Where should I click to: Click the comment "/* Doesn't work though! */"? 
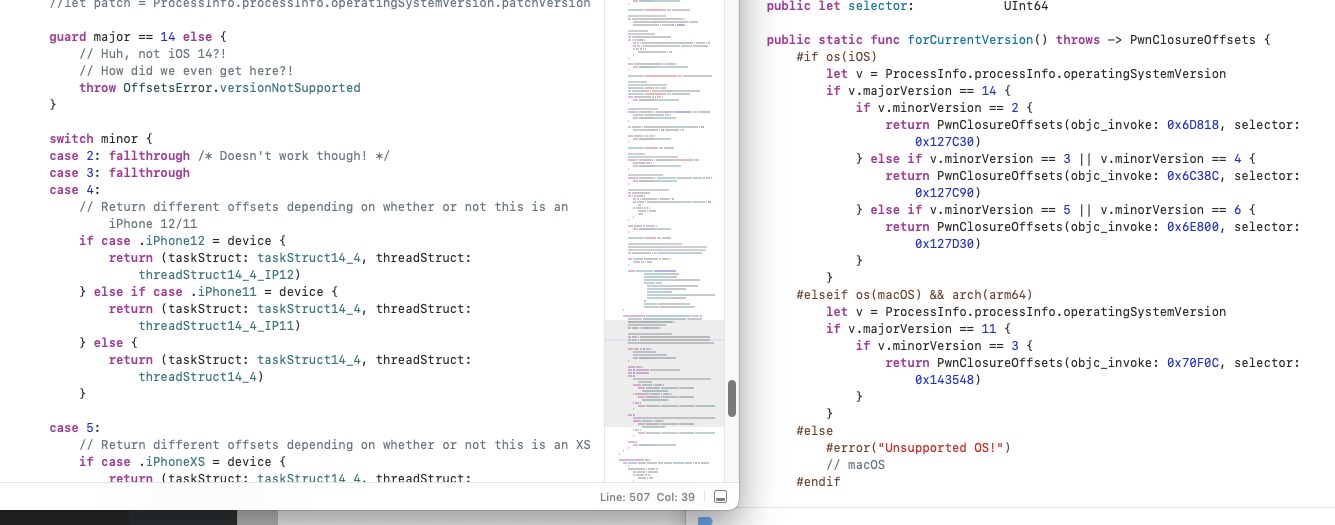(293, 156)
